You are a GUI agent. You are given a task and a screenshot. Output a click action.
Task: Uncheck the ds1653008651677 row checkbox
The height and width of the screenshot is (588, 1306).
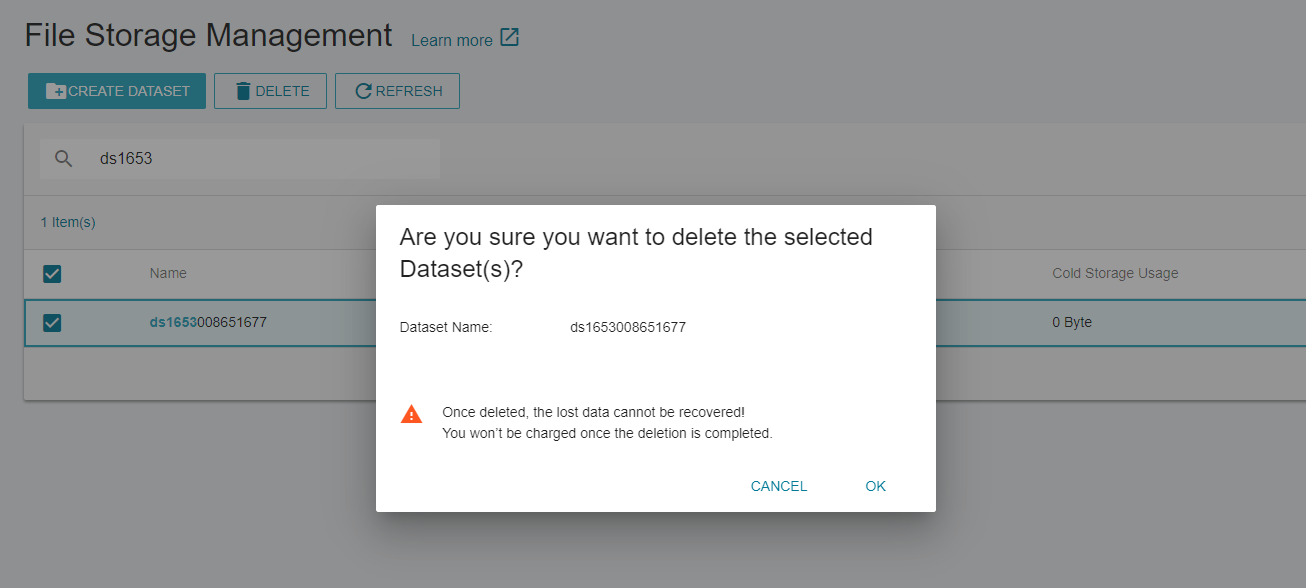click(x=52, y=322)
